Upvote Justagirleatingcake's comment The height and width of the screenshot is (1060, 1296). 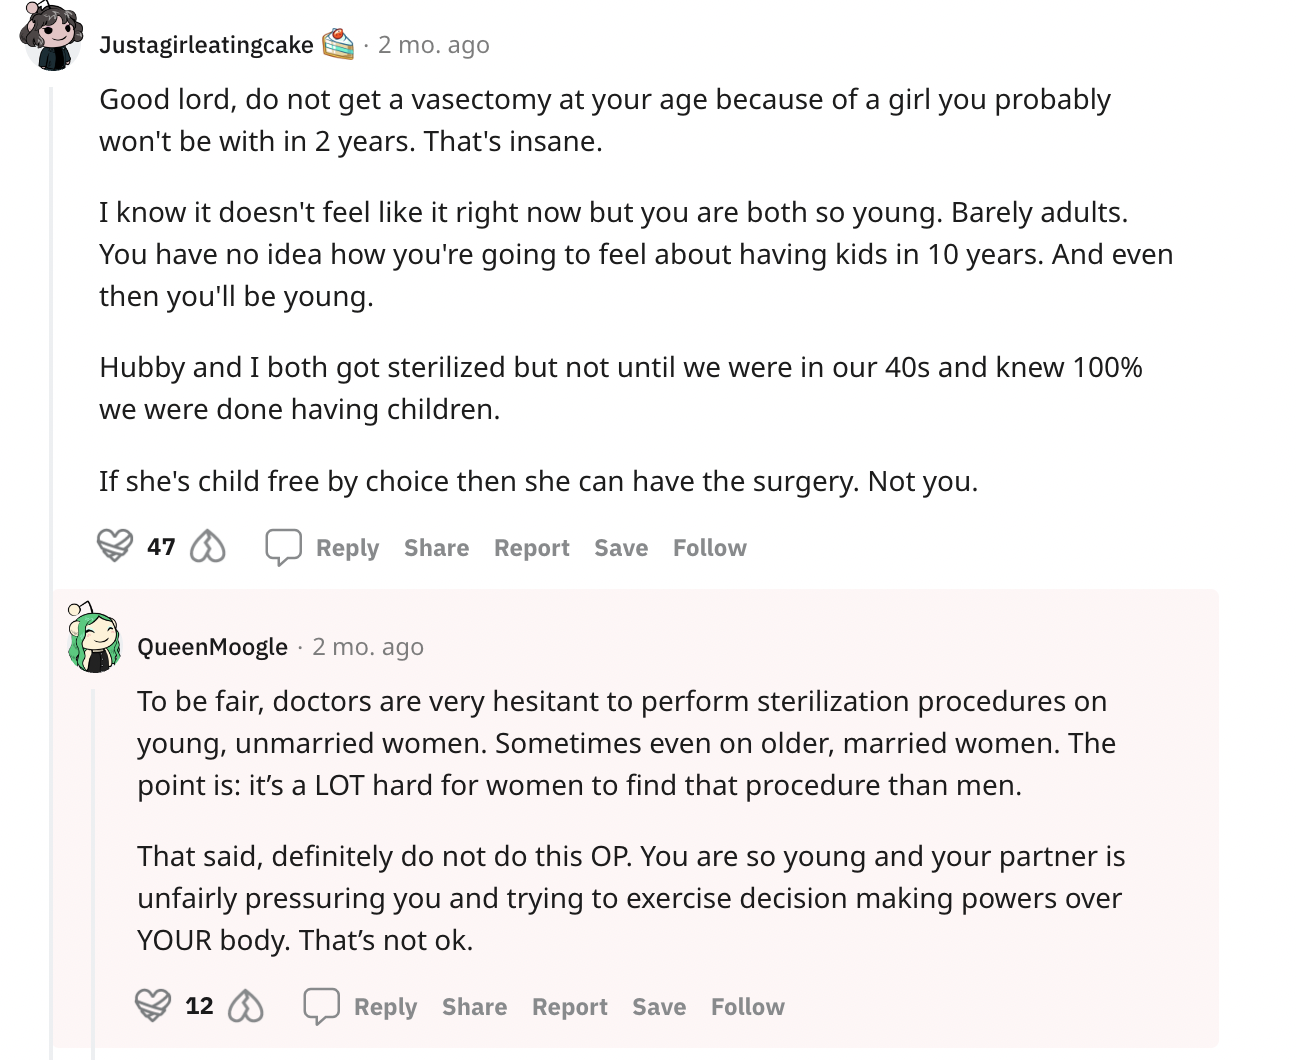coord(115,546)
